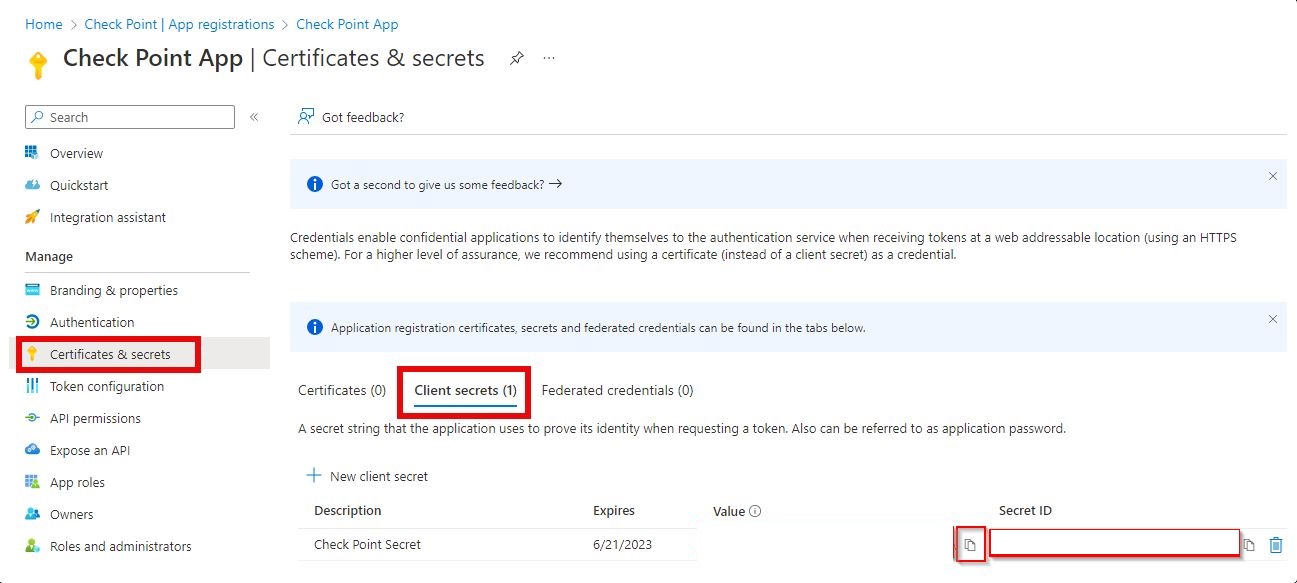Pin the Certificates & secrets page

point(516,58)
